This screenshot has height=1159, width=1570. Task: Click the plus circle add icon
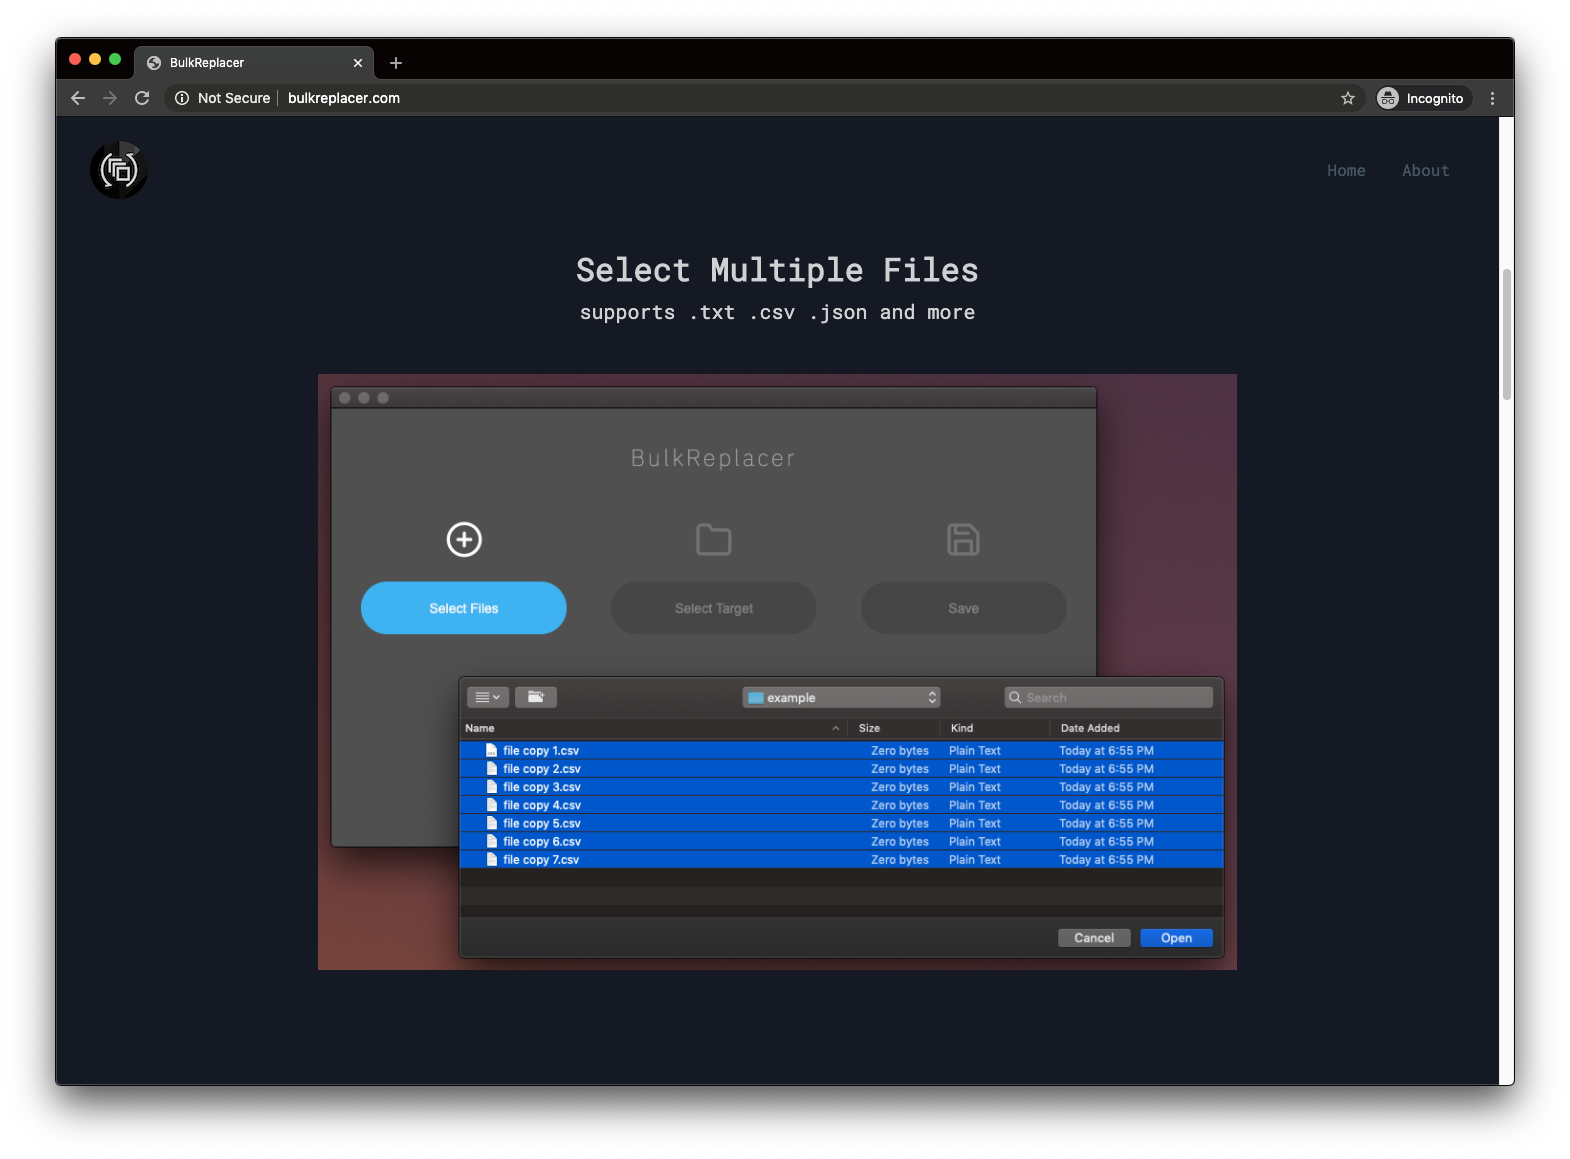coord(464,540)
